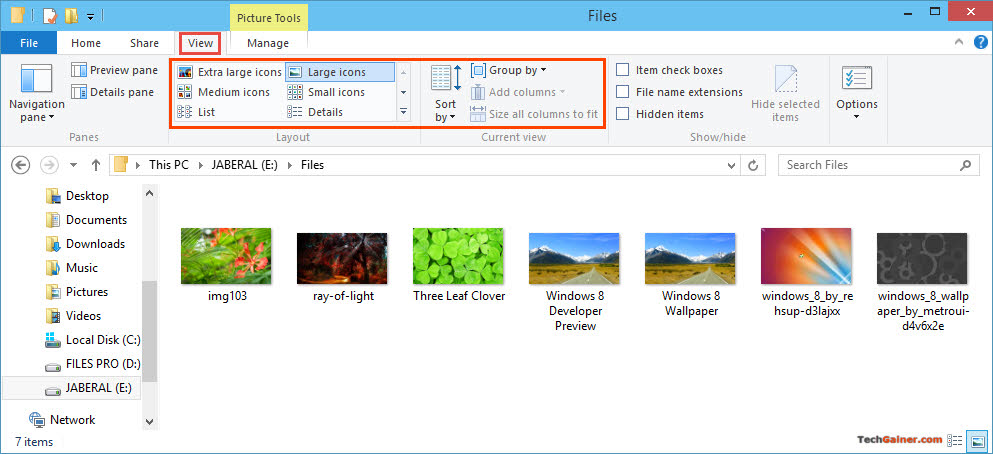Click Properties icon in quick access toolbar

pos(49,16)
